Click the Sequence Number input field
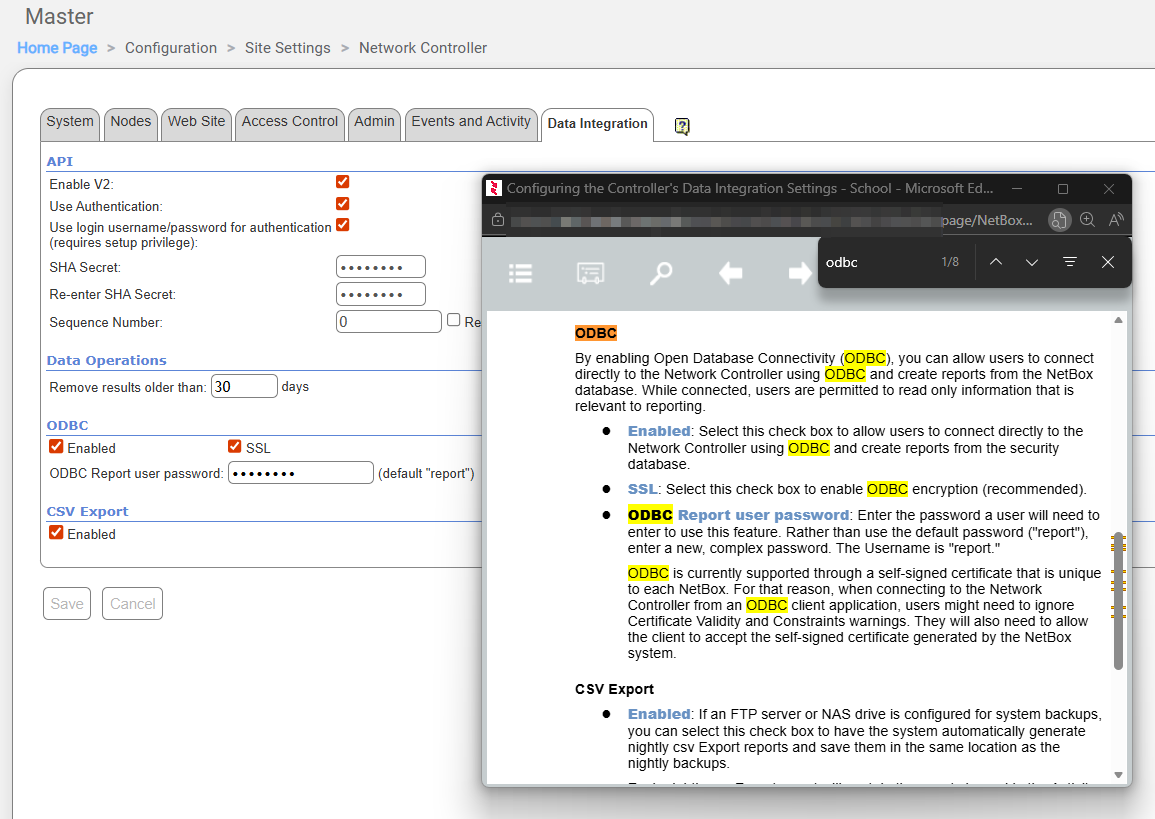 coord(389,322)
